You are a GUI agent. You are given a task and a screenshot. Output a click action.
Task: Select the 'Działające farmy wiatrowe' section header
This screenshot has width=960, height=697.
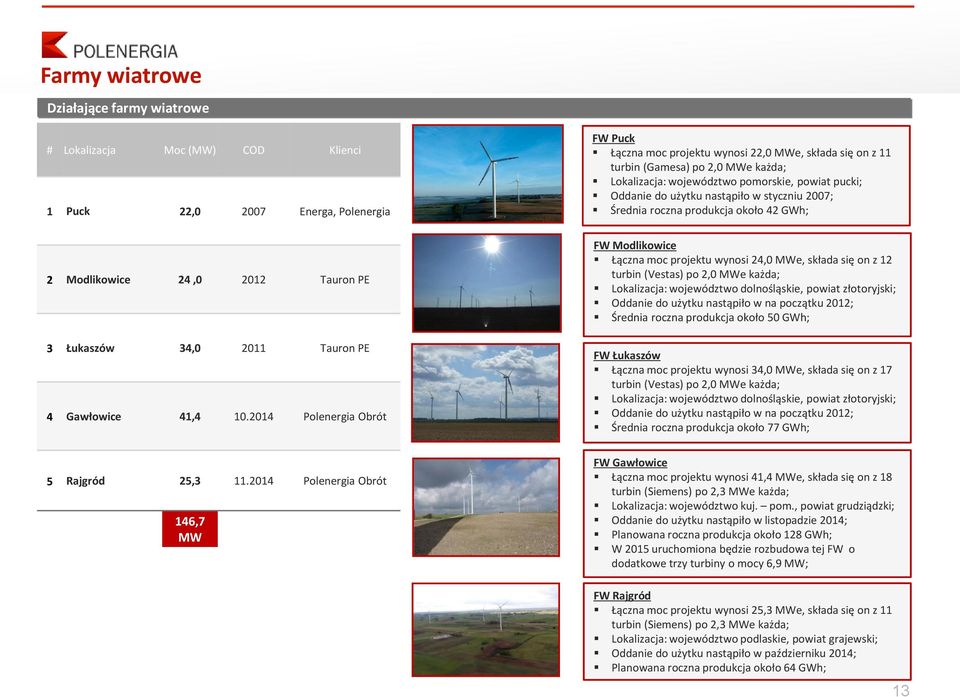pos(474,108)
